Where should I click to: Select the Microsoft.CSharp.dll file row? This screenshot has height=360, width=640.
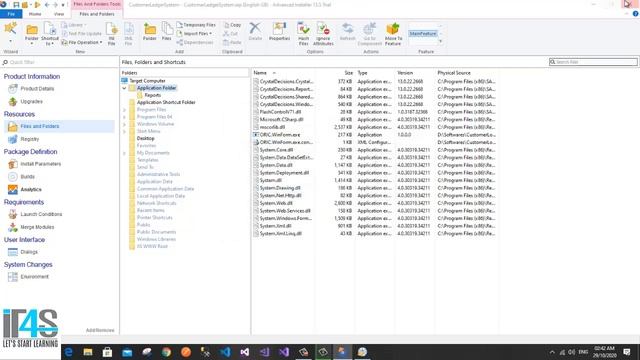coord(374,120)
